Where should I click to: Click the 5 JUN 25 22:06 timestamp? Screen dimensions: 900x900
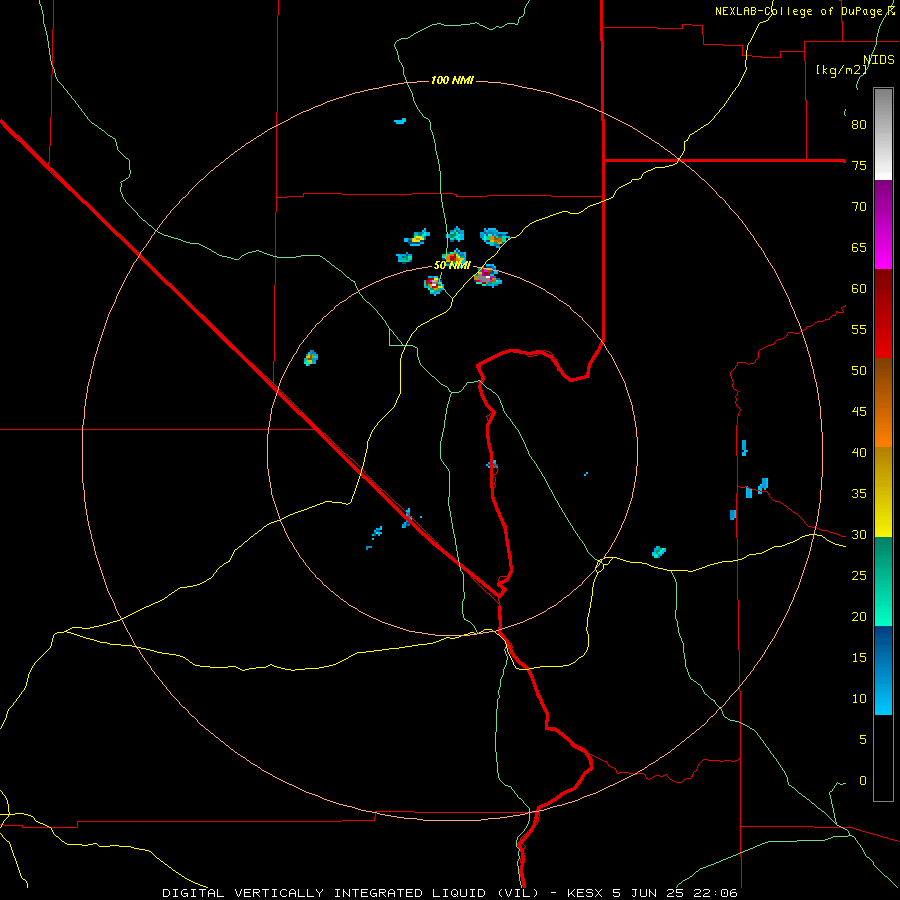[675, 893]
